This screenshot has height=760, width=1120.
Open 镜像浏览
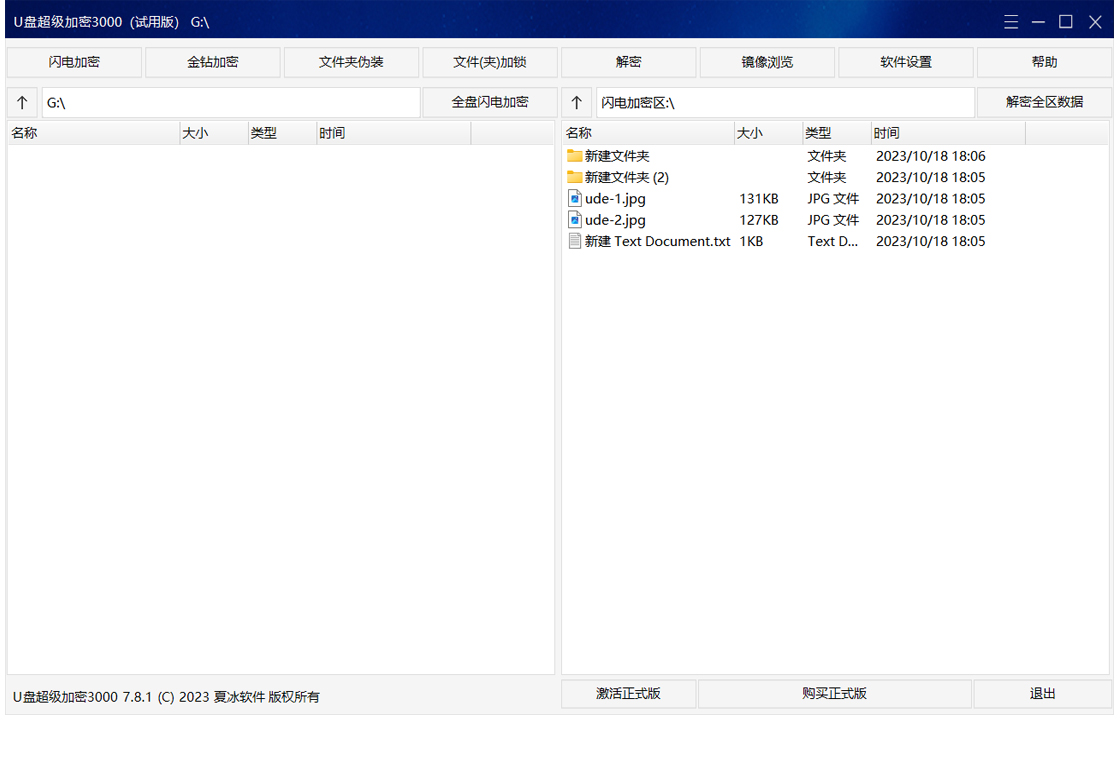click(767, 62)
